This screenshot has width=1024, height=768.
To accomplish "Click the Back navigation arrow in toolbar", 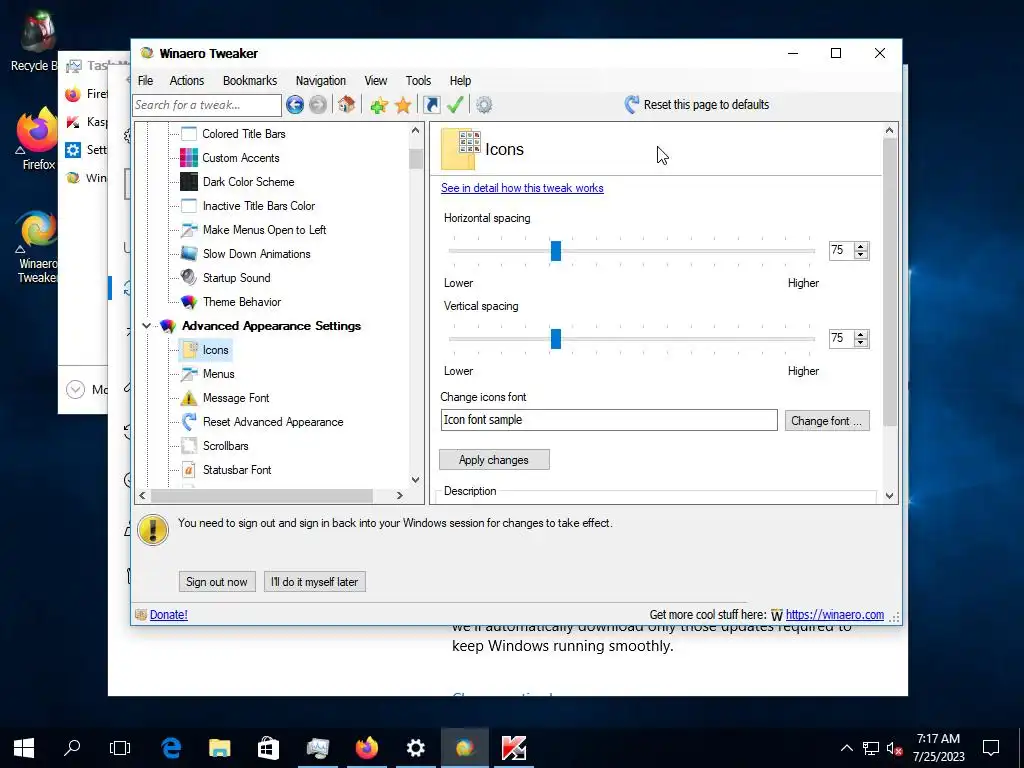I will (295, 104).
